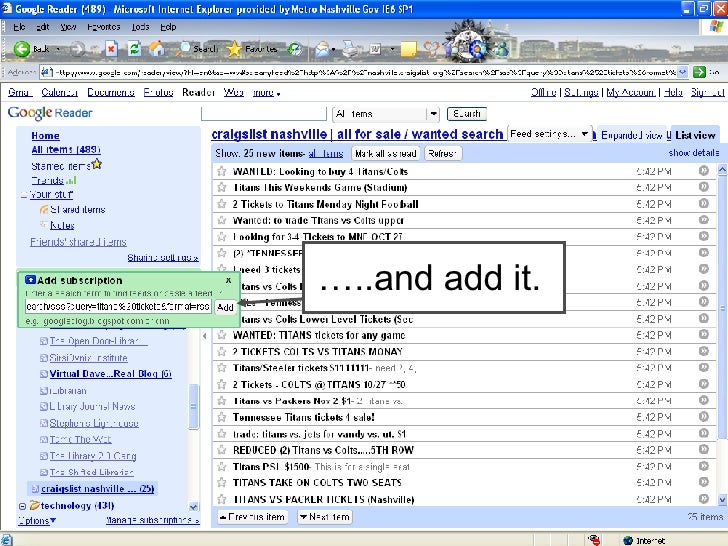Click the Mark all as read button
This screenshot has height=546, width=728.
point(385,153)
